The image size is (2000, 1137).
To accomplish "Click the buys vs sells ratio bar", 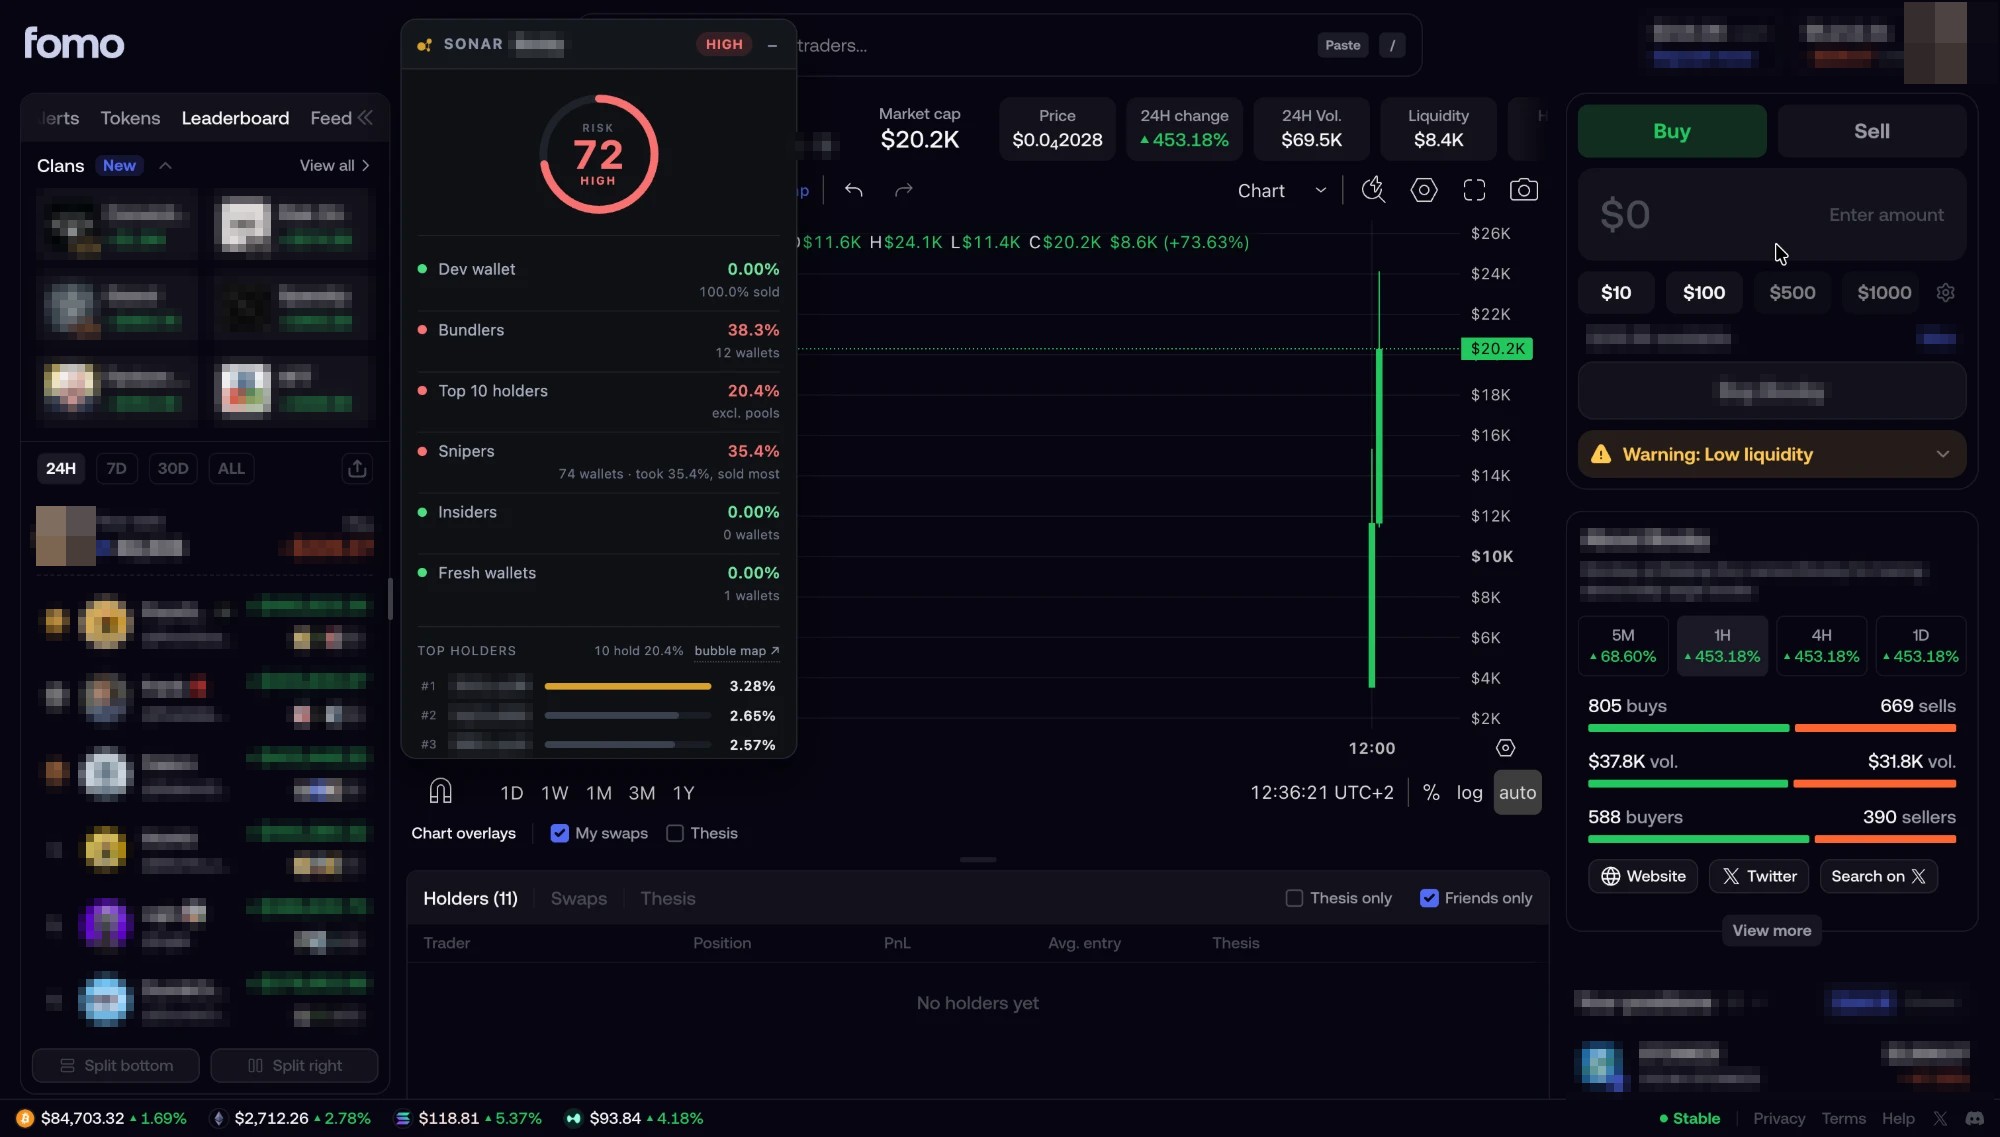I will click(1772, 728).
